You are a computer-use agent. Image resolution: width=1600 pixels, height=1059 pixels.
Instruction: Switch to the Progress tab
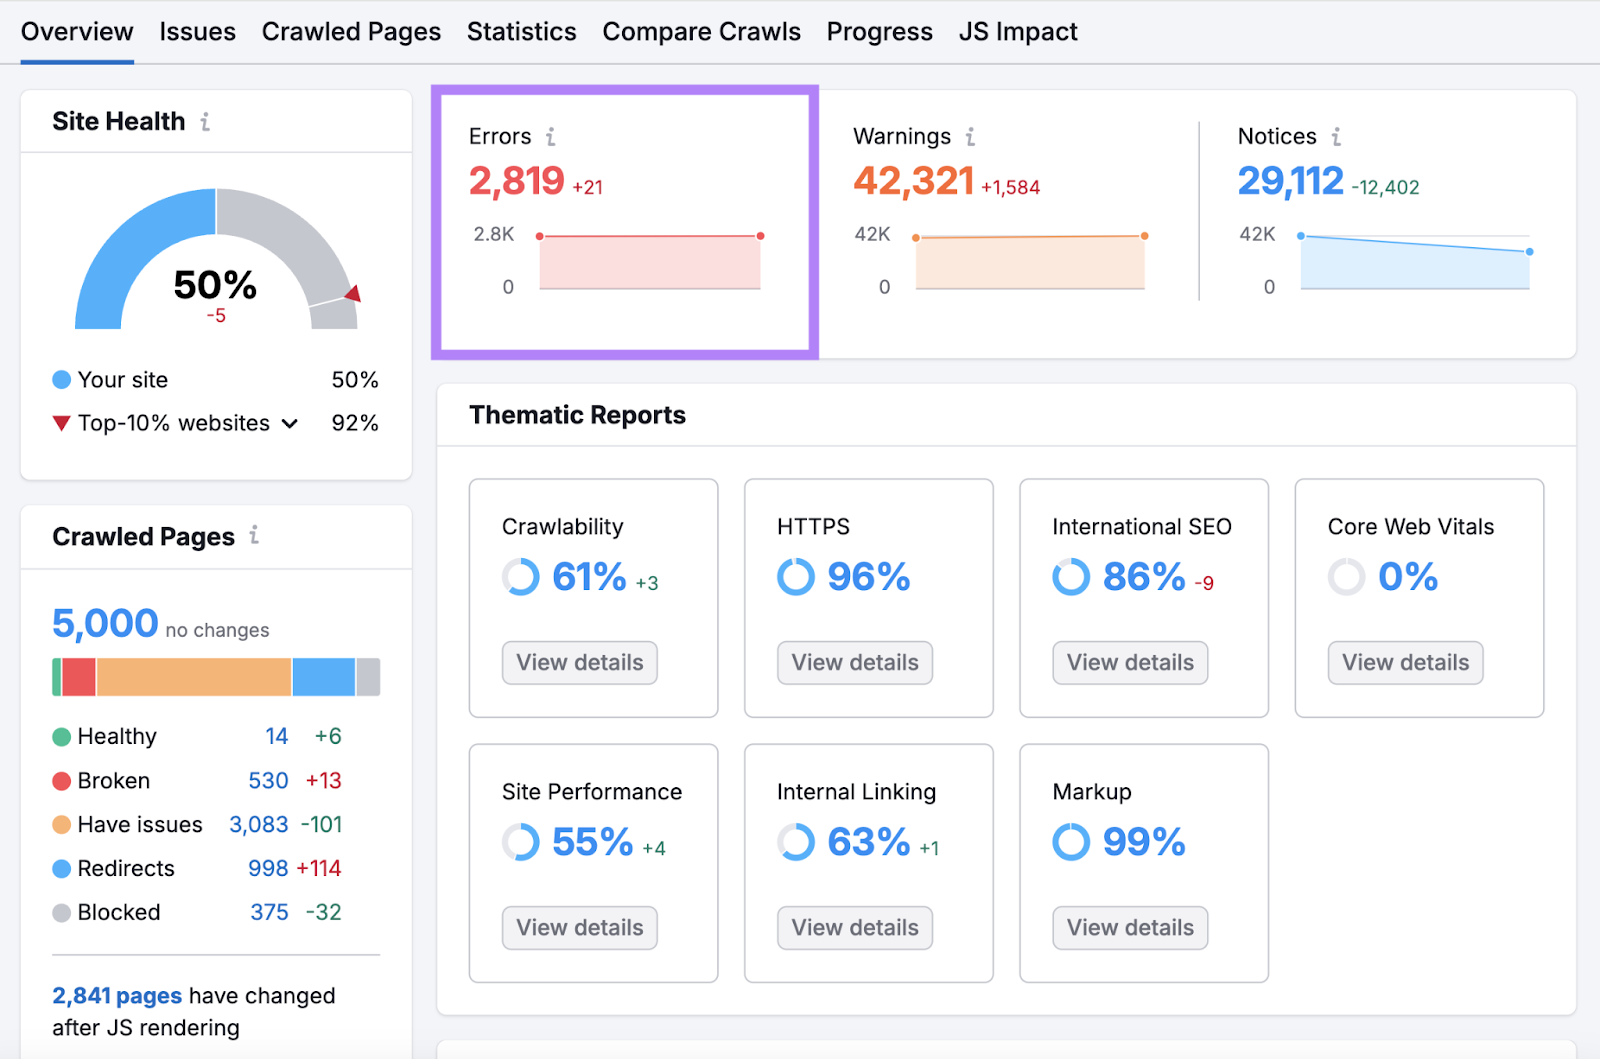[x=879, y=32]
